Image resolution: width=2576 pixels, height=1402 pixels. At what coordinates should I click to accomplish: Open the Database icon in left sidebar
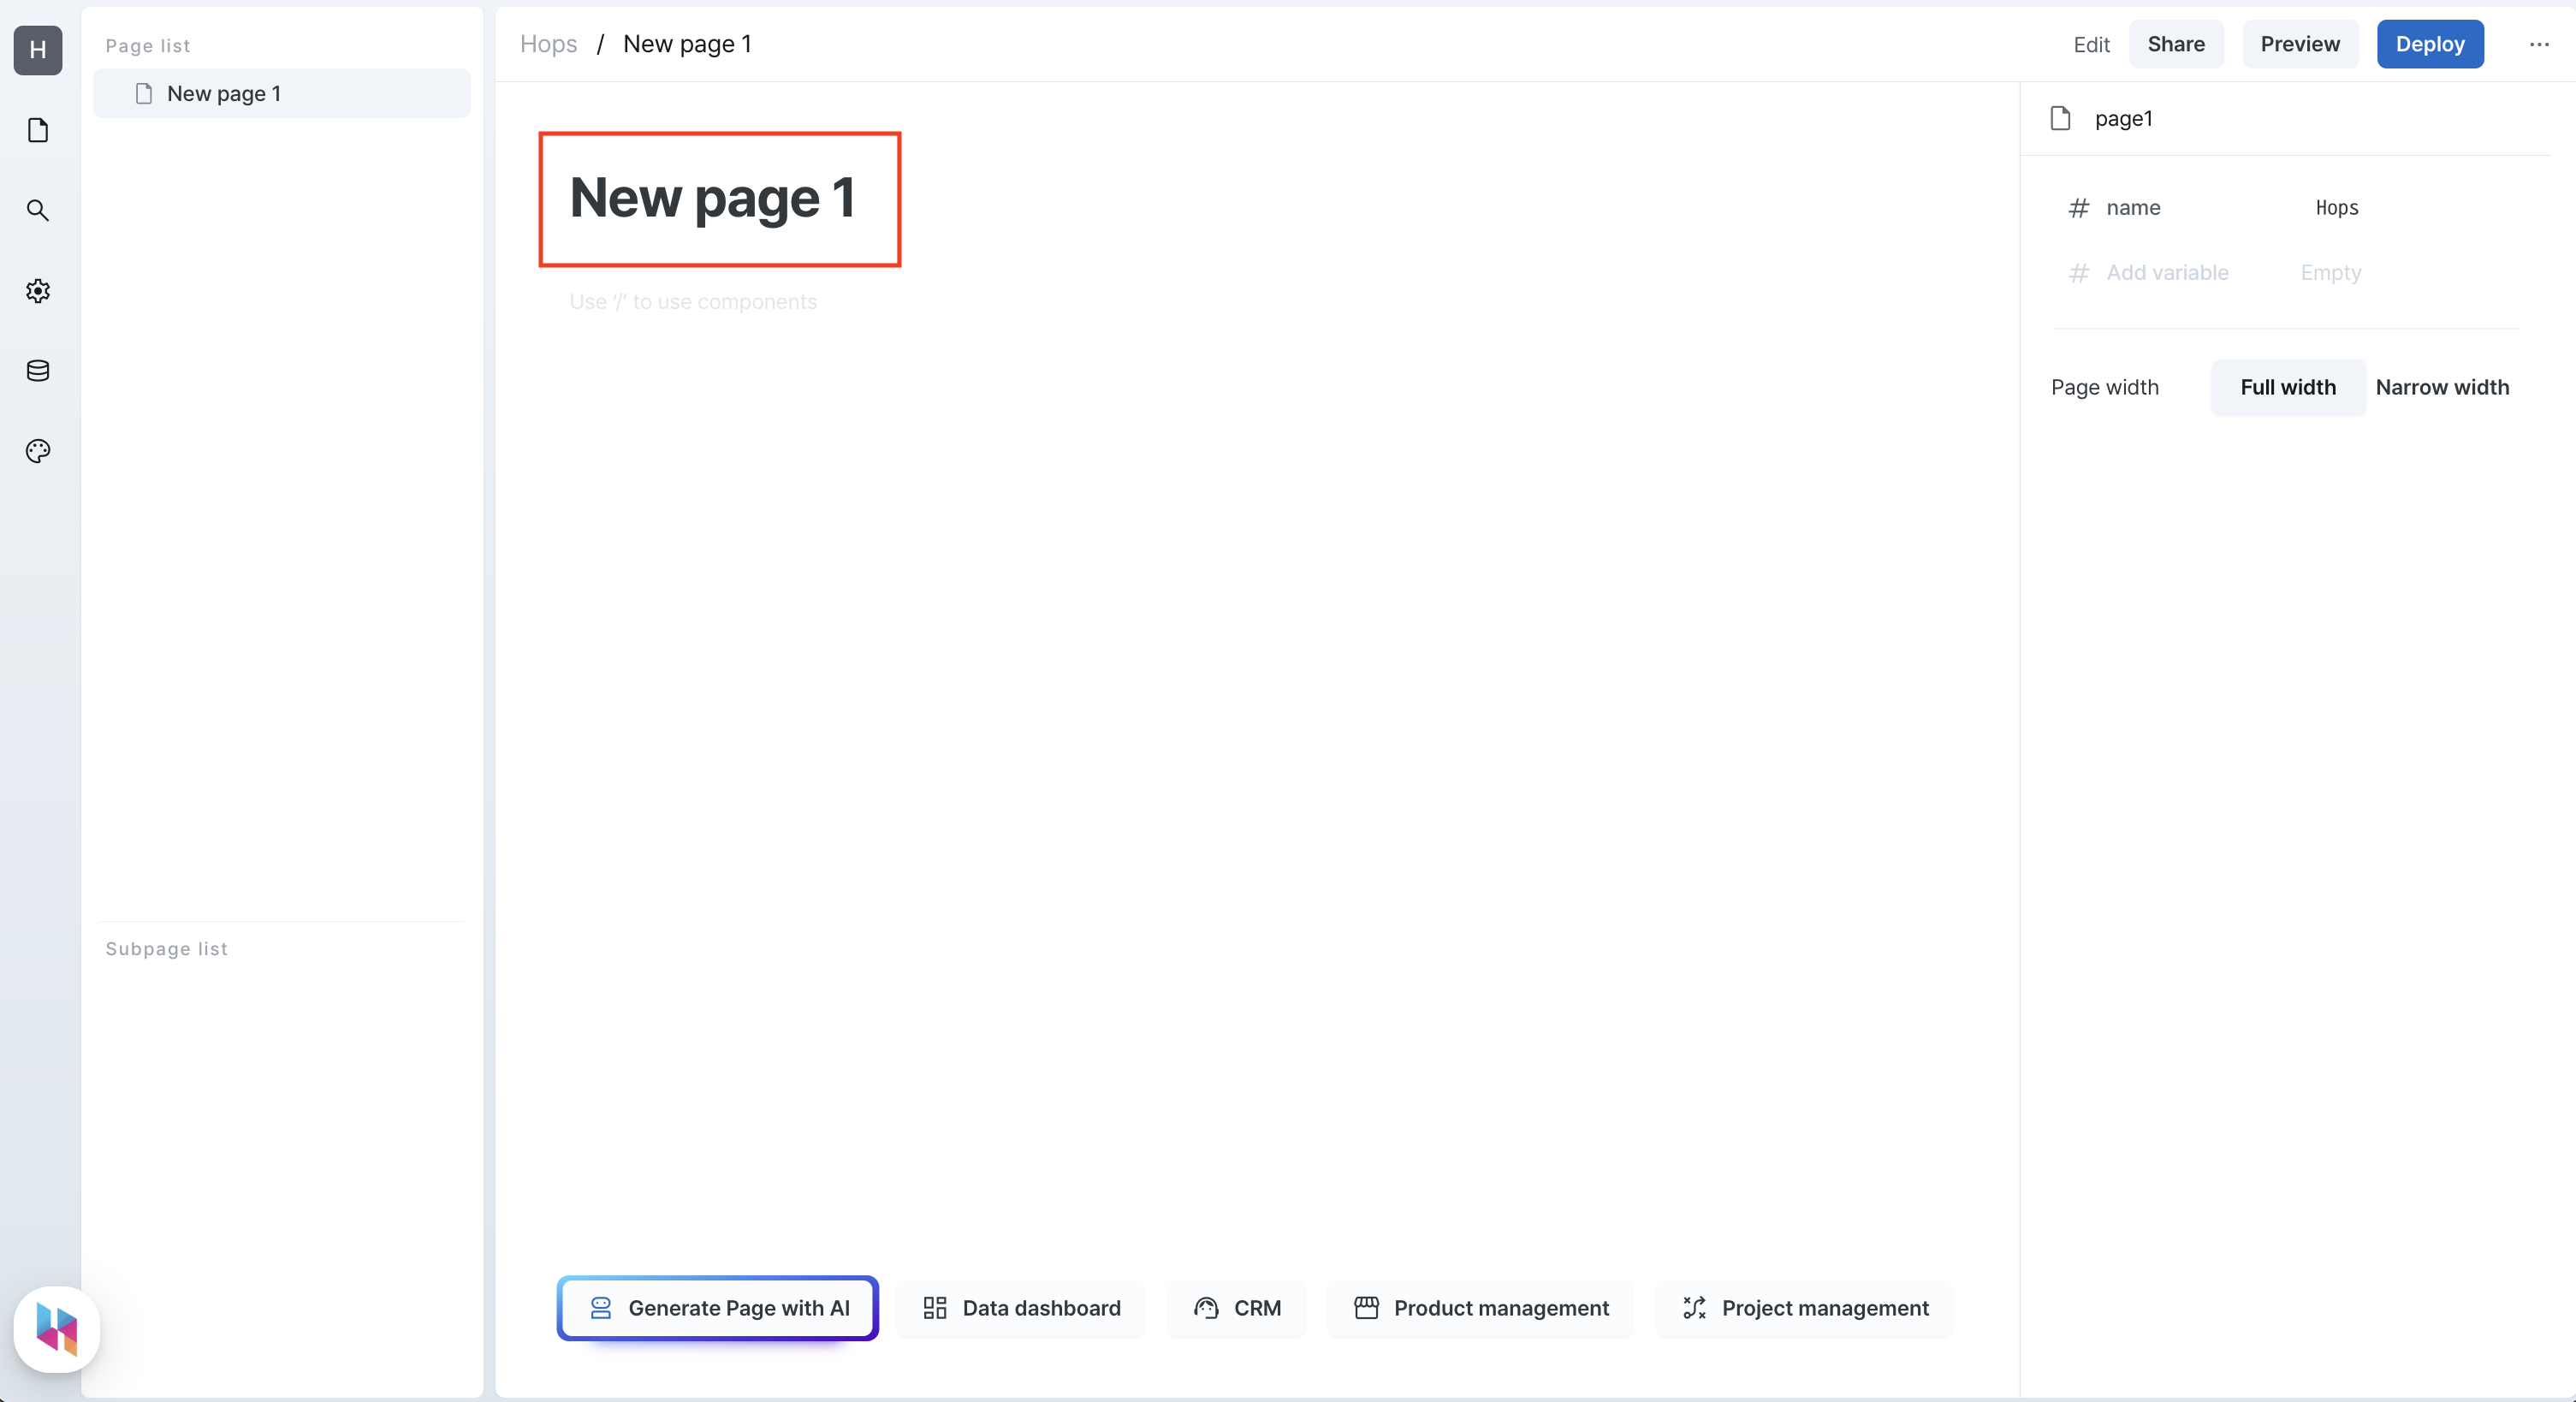[38, 370]
